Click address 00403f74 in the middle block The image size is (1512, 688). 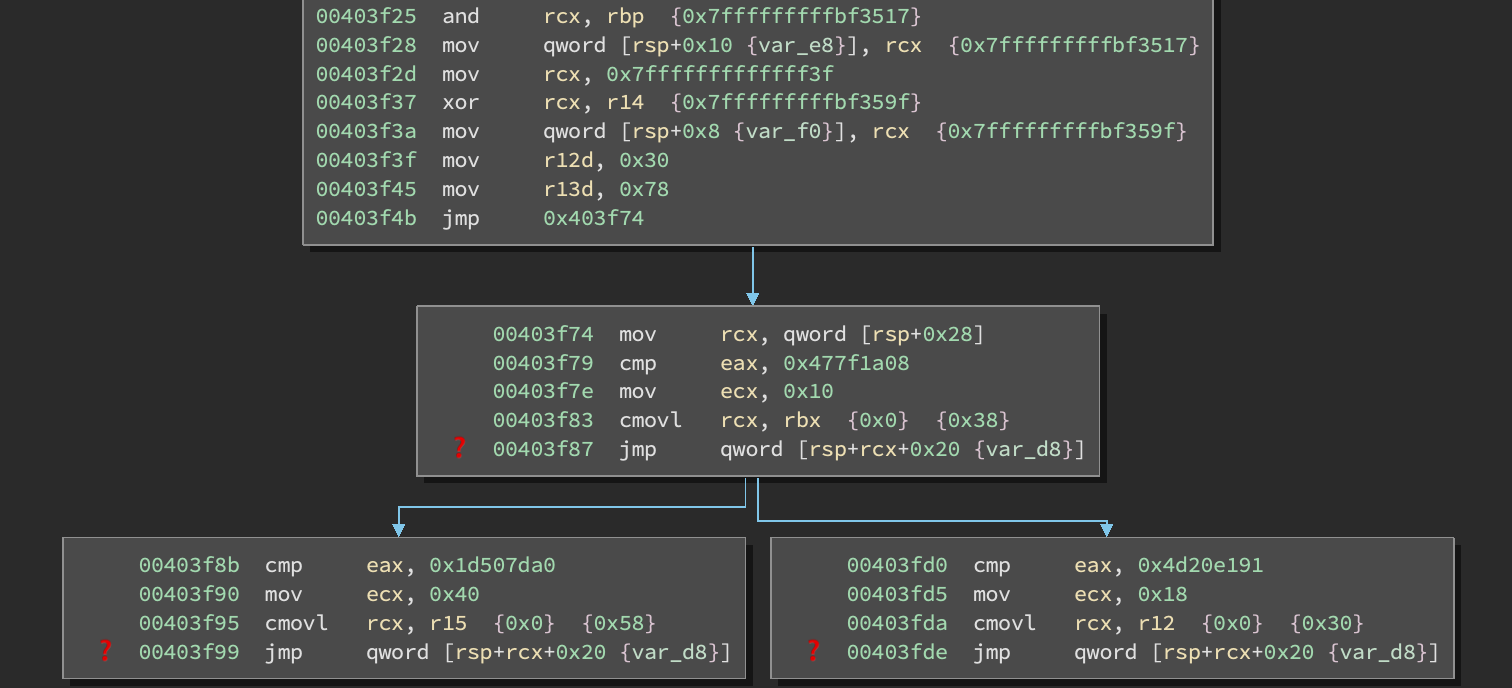[x=542, y=334]
